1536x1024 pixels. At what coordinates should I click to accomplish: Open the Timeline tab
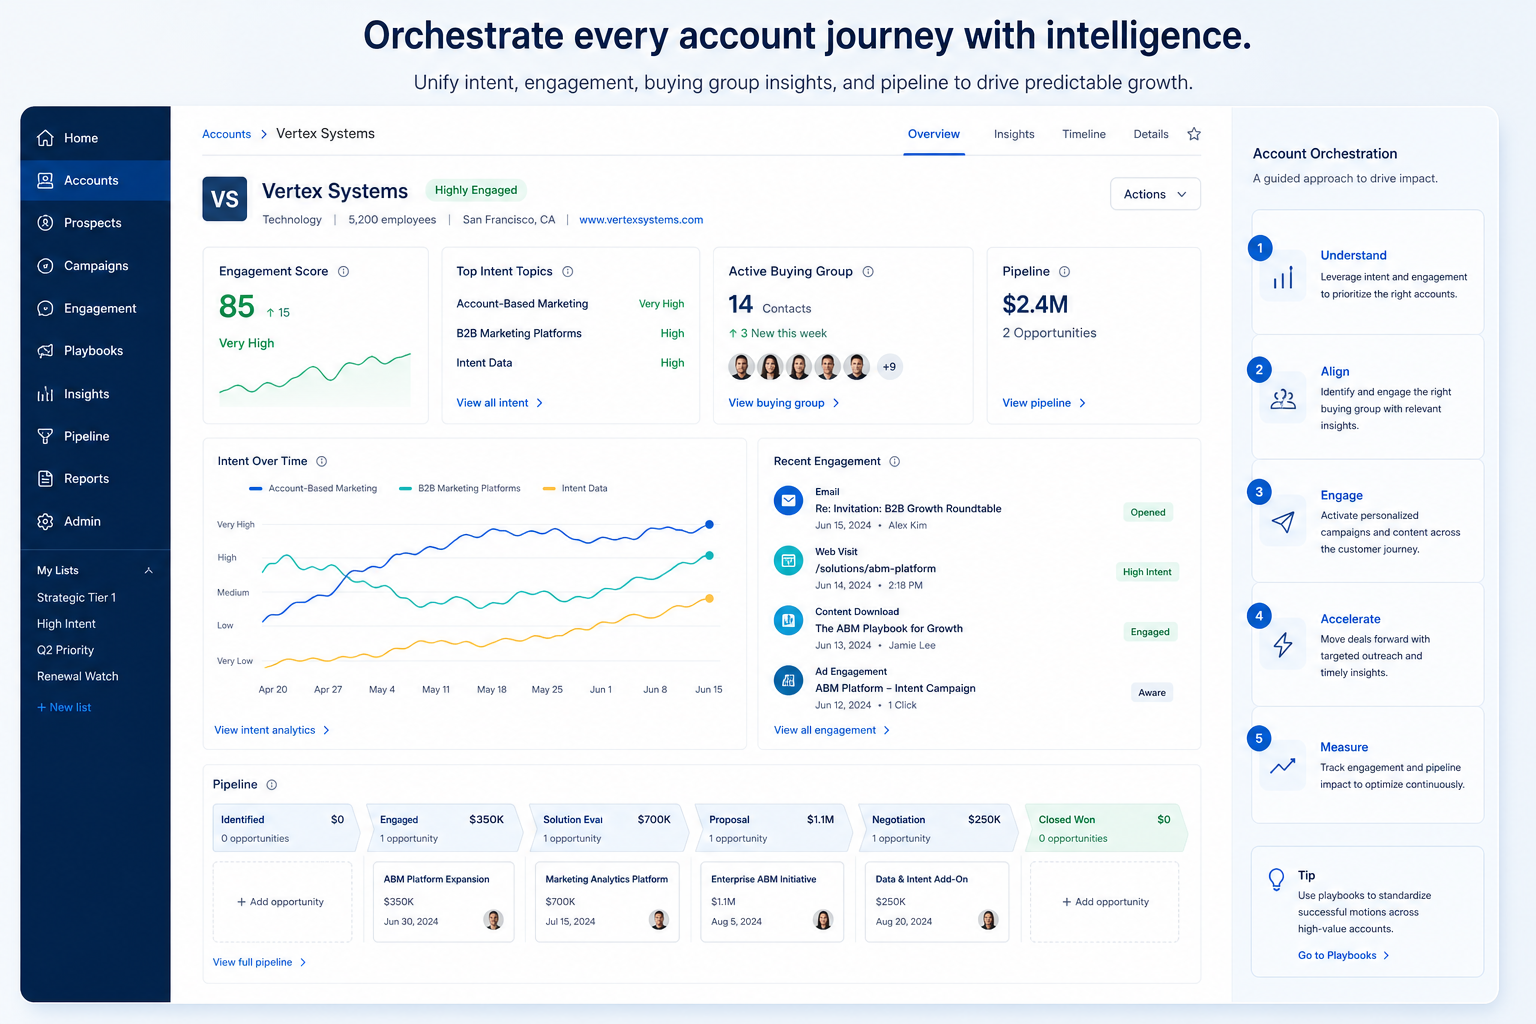click(x=1084, y=134)
